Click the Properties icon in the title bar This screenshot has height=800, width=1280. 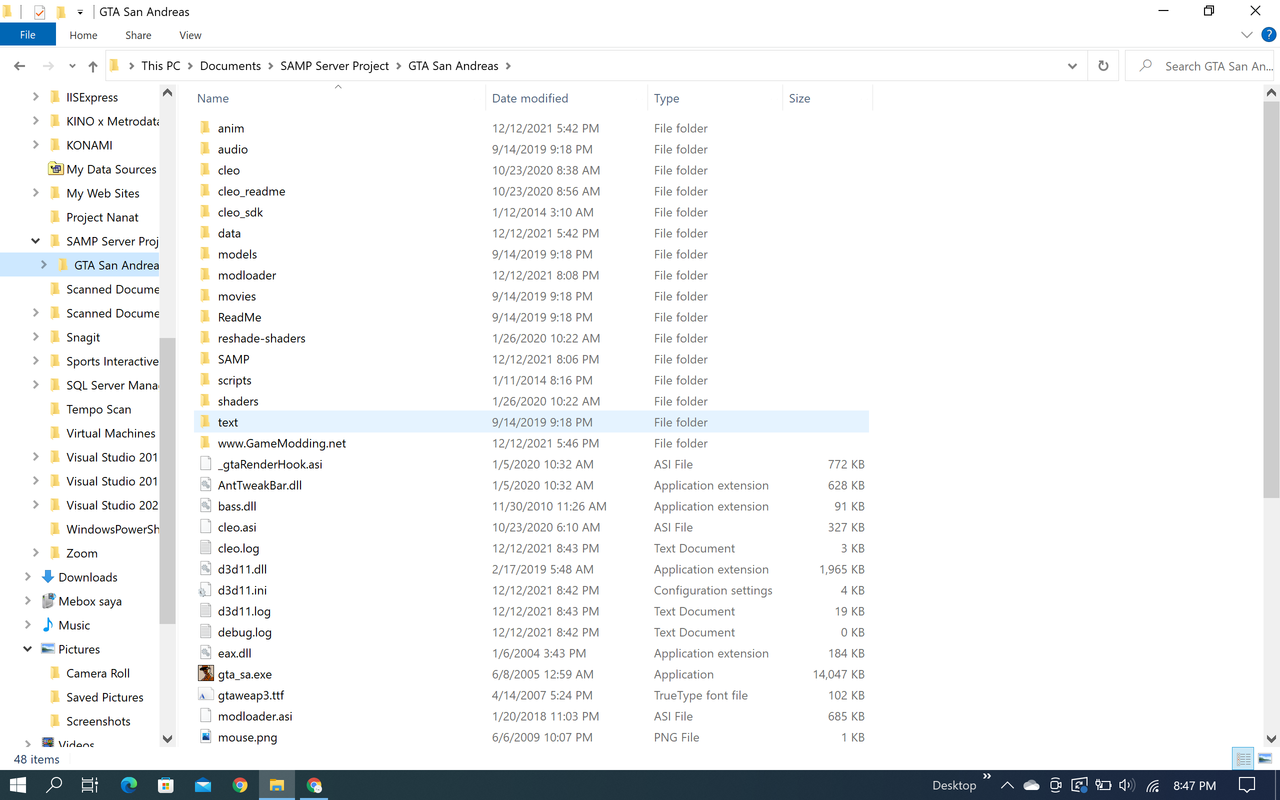coord(39,12)
